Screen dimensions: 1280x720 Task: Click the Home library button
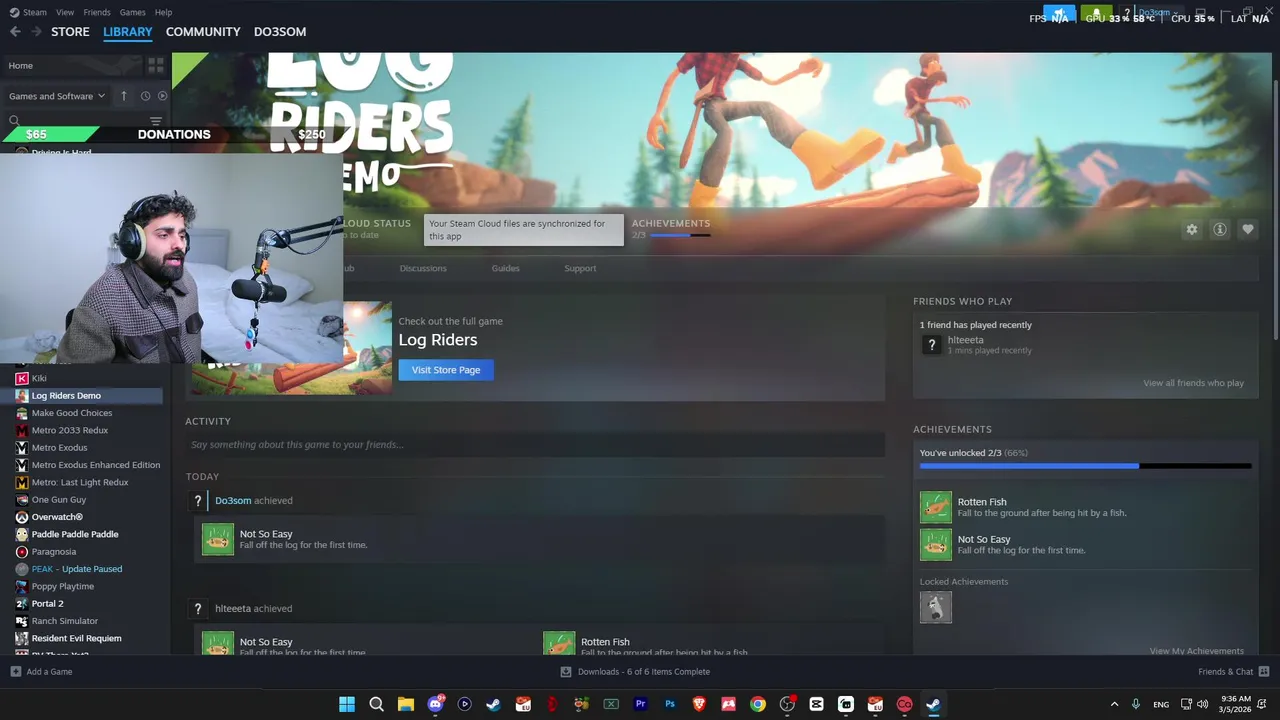point(70,65)
